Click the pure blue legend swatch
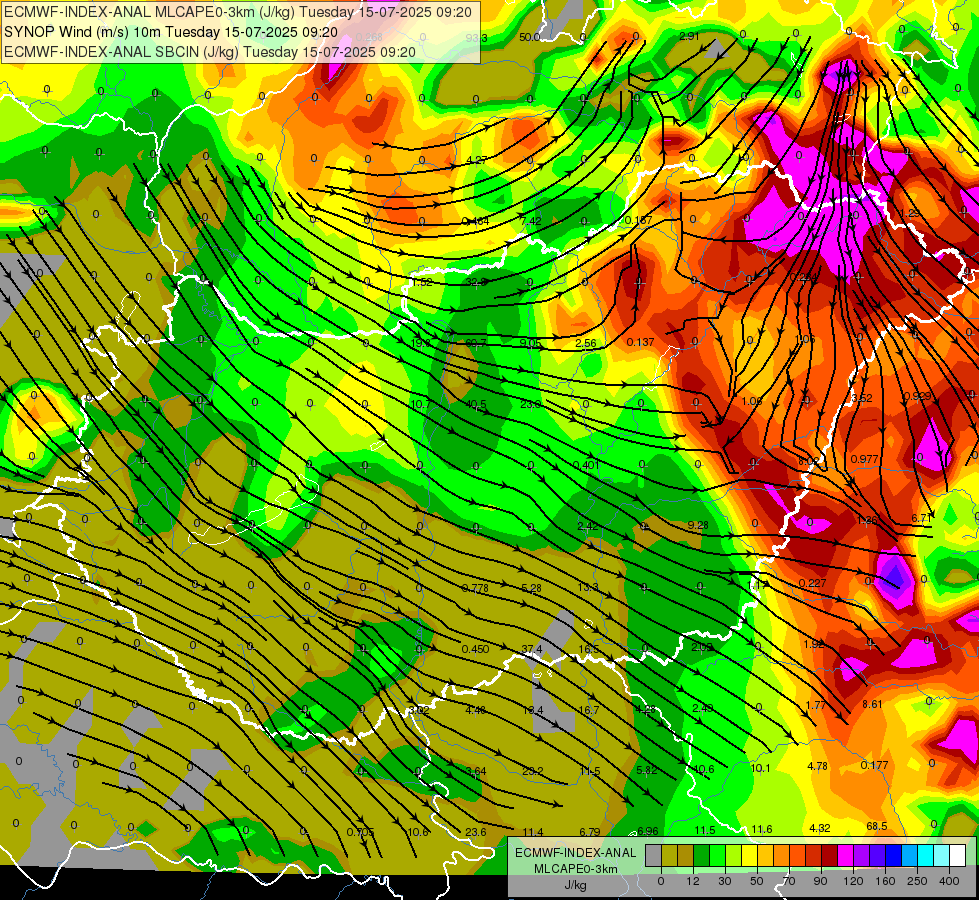Viewport: 979px width, 900px height. [894, 856]
